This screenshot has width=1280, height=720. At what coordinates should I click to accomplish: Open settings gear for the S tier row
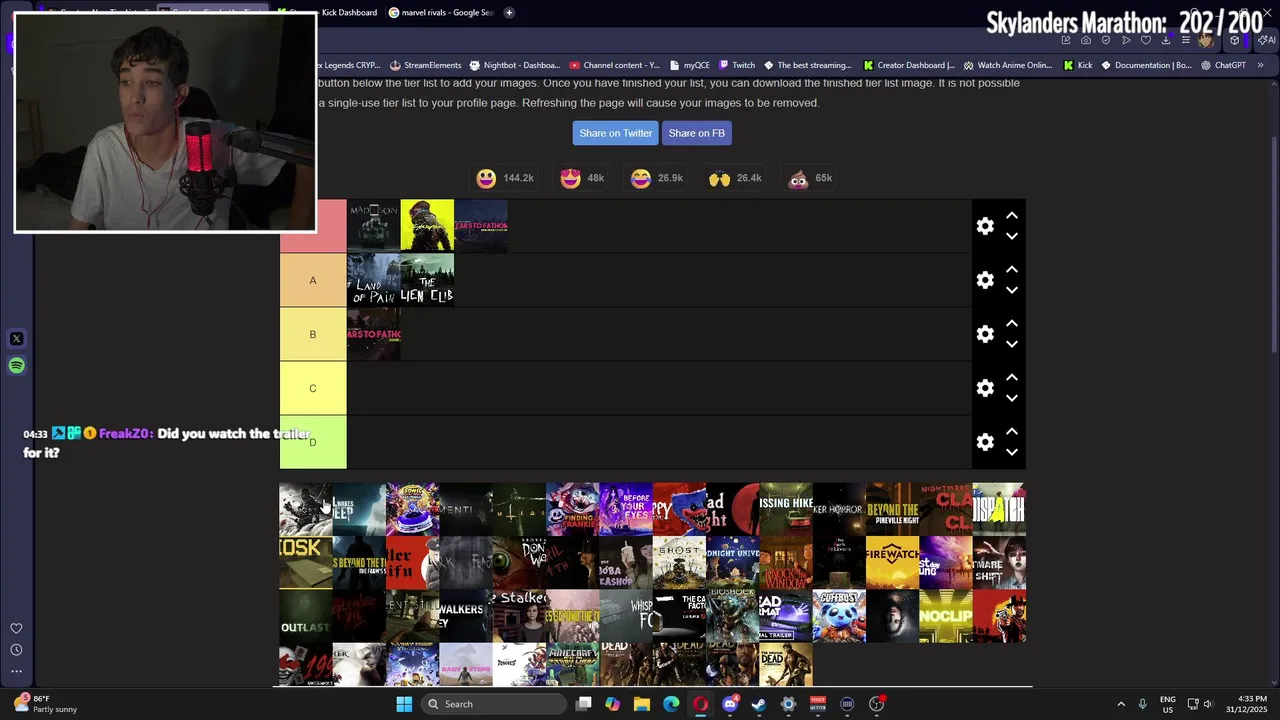pyautogui.click(x=985, y=226)
